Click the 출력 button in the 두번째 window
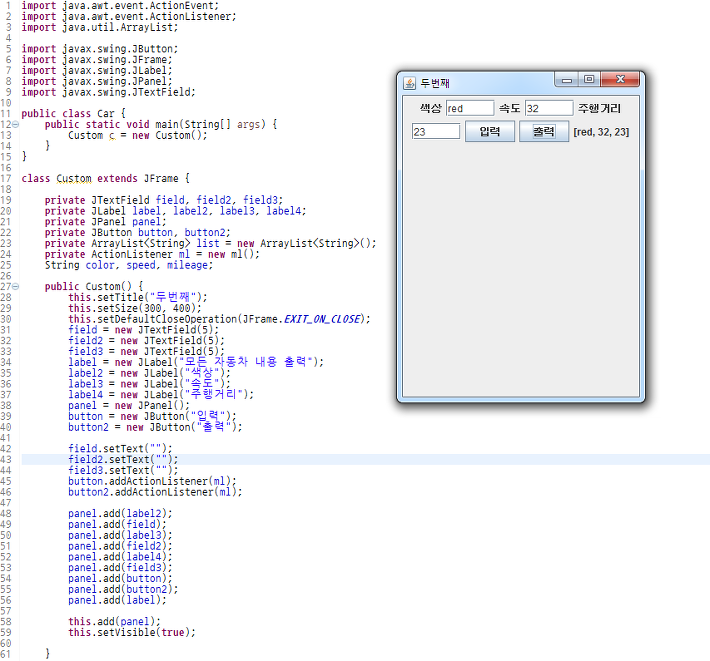Screen dimensions: 710x661 coord(543,132)
